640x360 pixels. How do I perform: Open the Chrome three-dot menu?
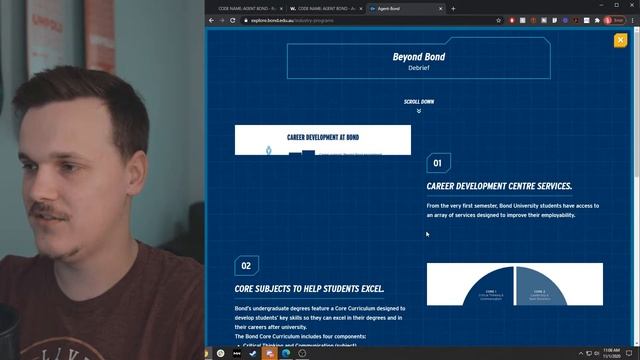click(633, 20)
